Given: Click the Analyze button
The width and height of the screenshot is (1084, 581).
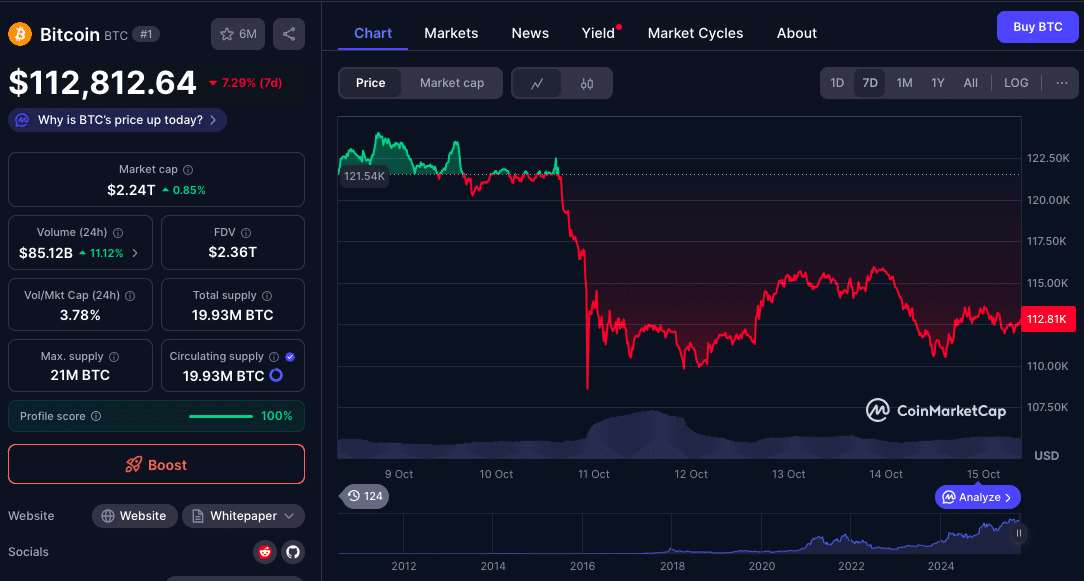Looking at the screenshot, I should click(x=978, y=497).
